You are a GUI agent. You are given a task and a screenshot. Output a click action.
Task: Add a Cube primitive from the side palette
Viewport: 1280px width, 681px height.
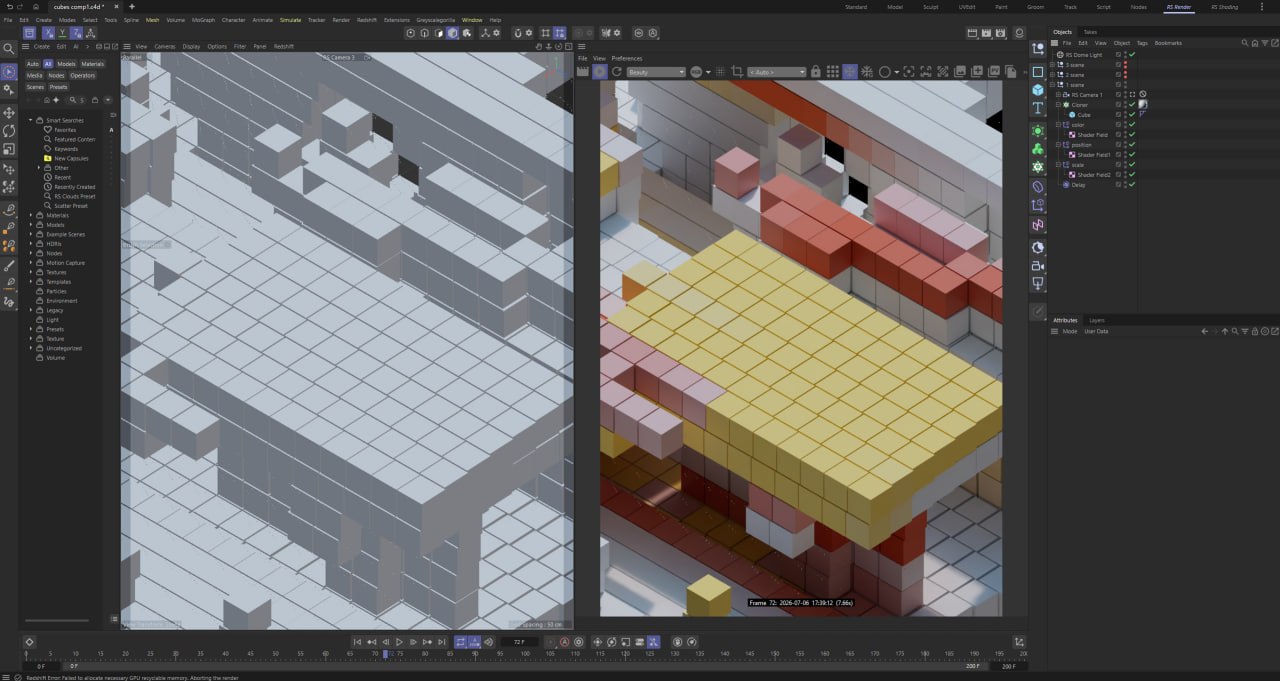[1038, 90]
